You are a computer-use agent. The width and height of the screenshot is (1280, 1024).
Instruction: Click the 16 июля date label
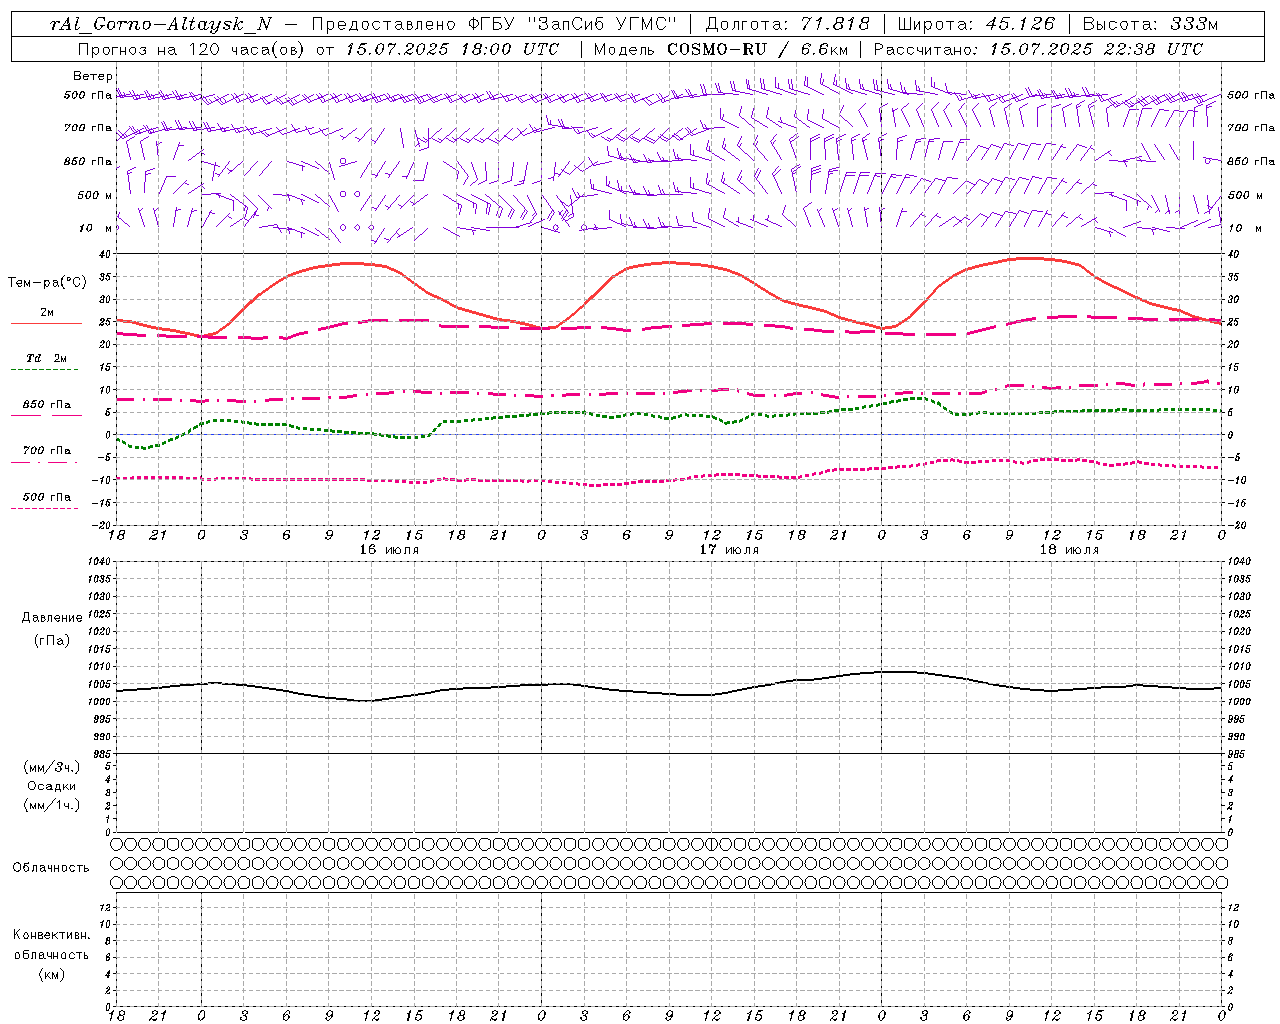(389, 550)
